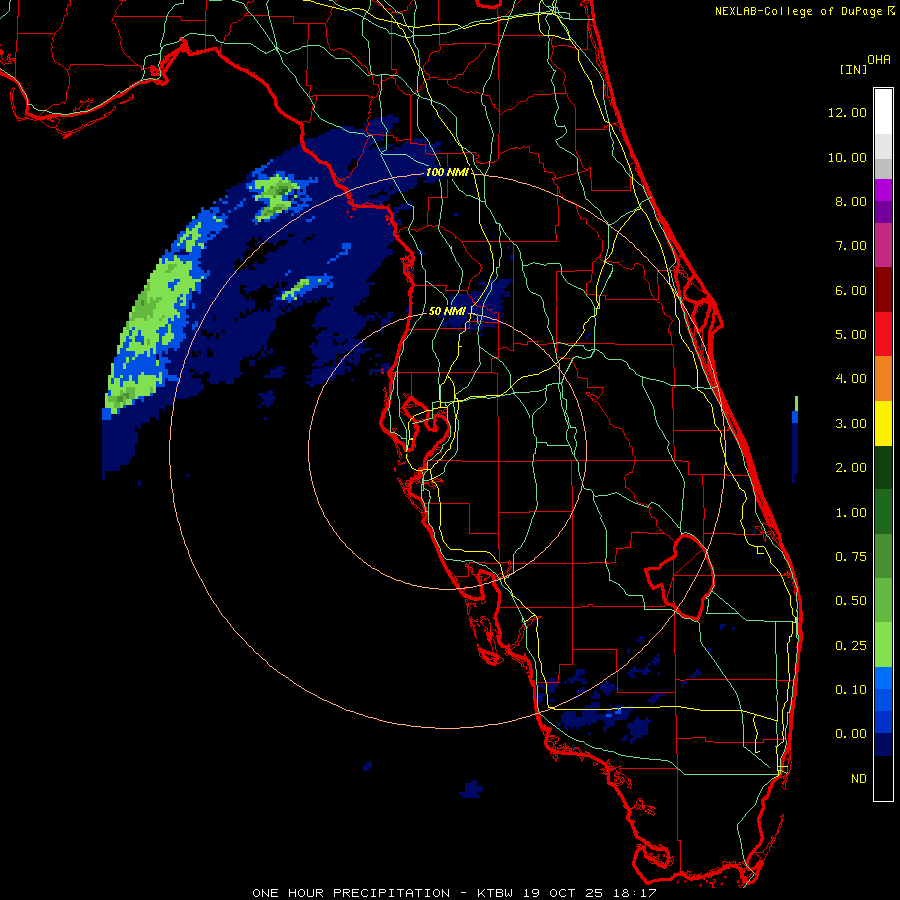The height and width of the screenshot is (900, 900).
Task: Click the 100 NMI range ring label
Action: 447,172
